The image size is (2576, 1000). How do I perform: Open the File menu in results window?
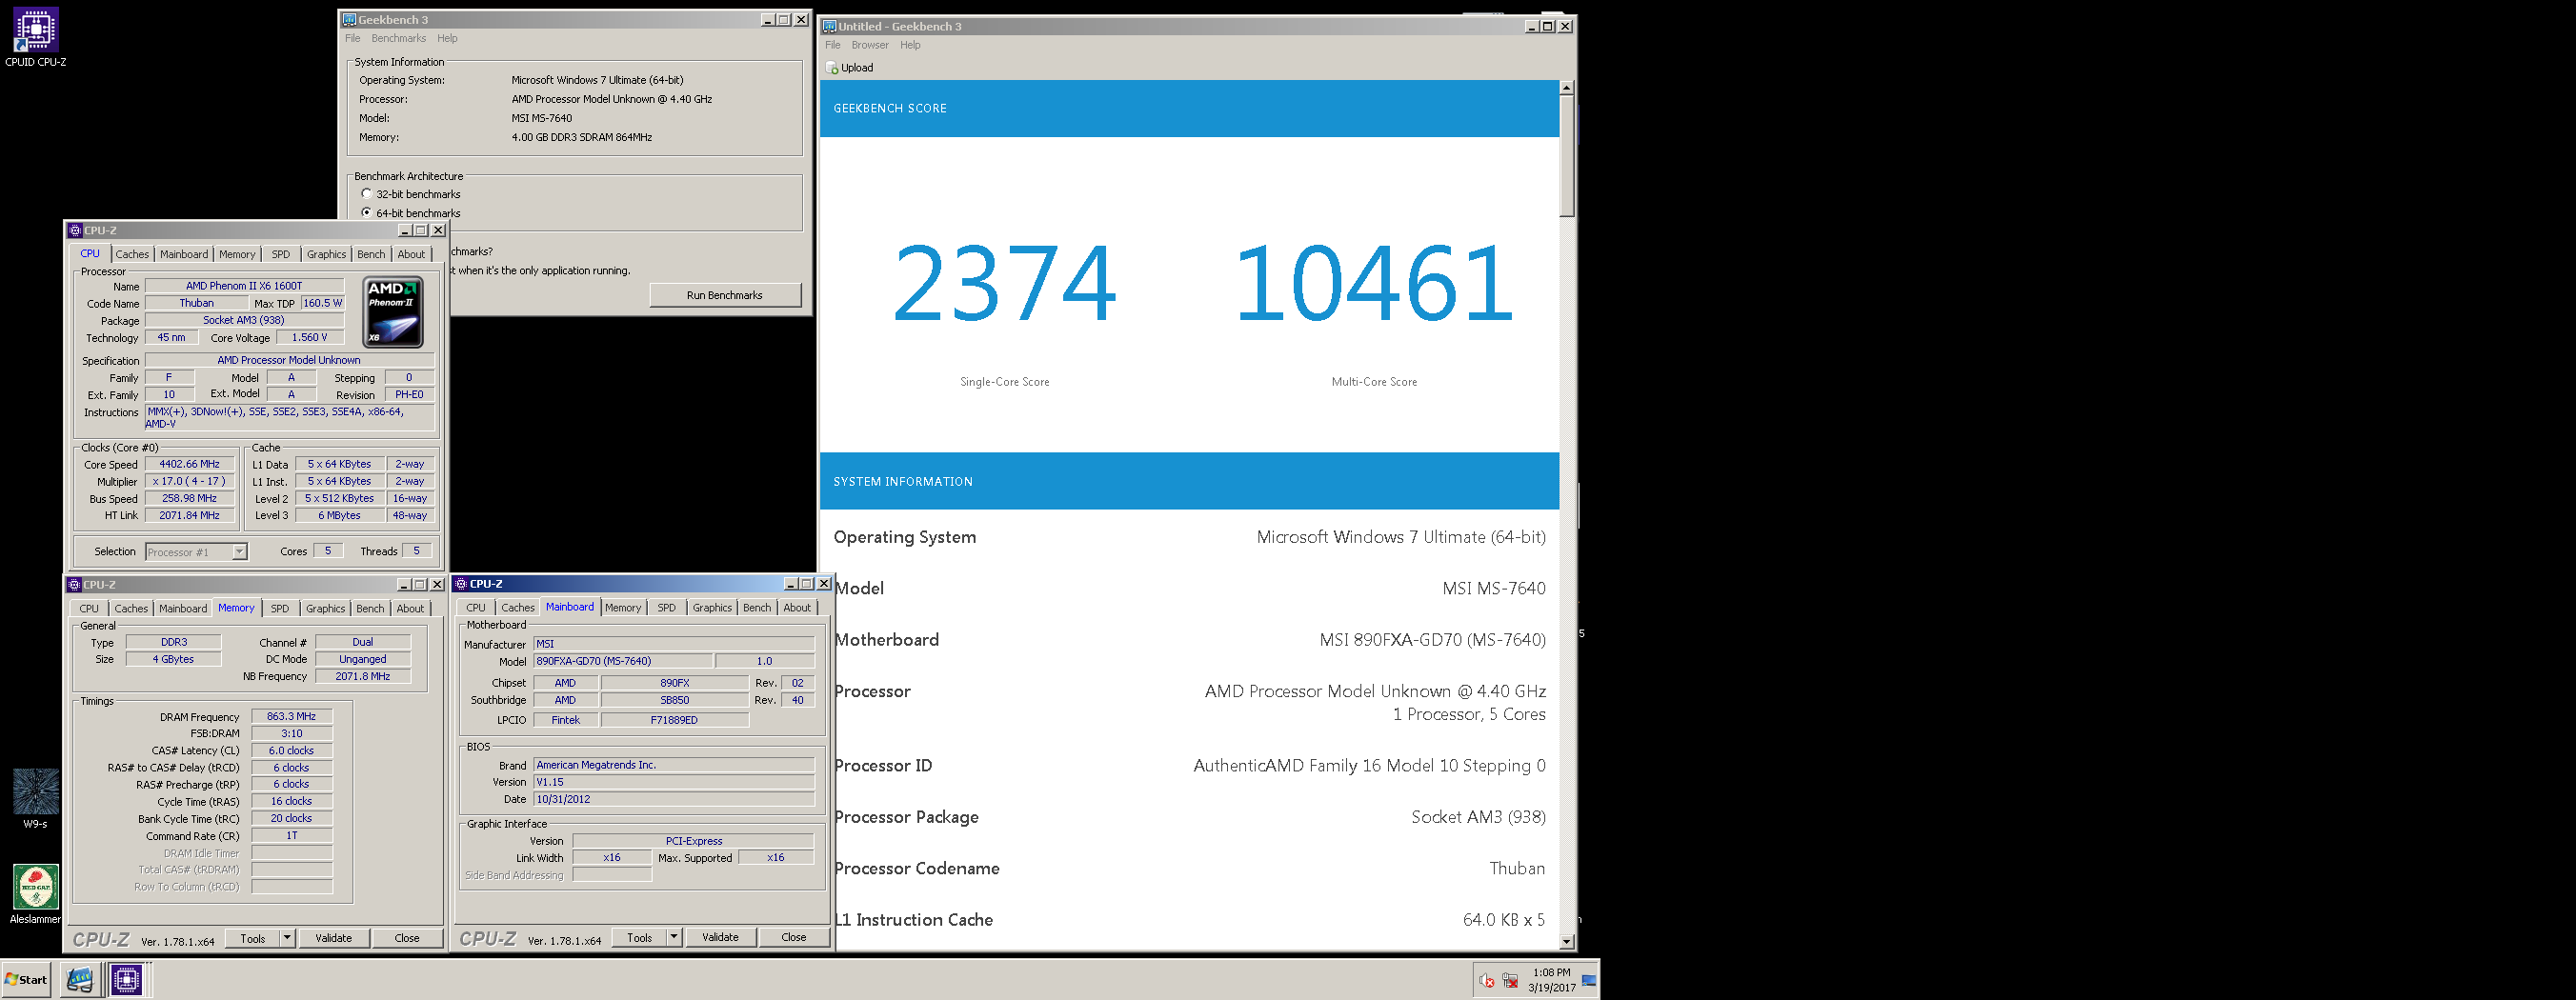coord(833,45)
